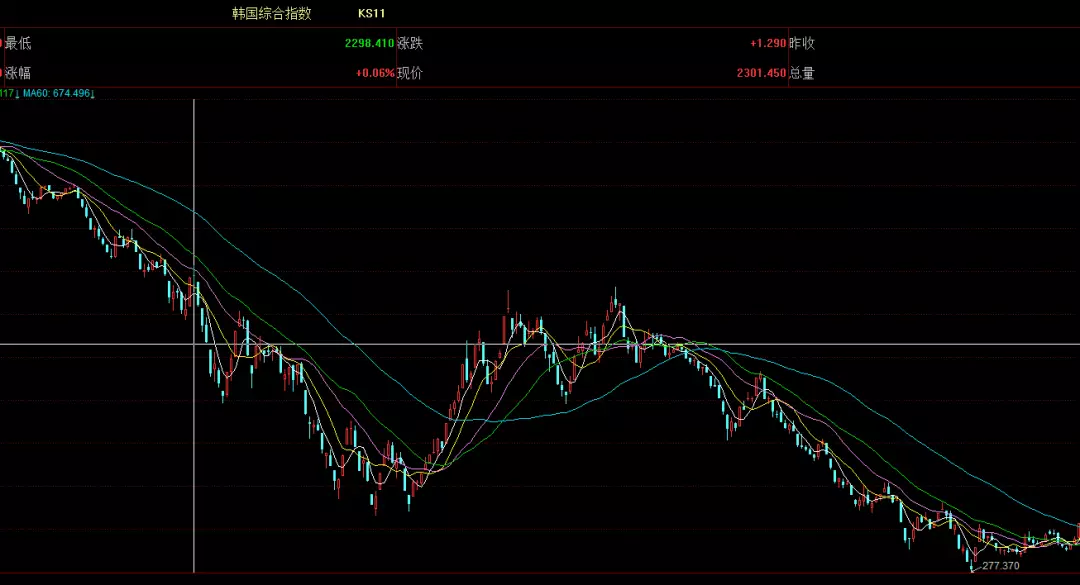1080x585 pixels.
Task: Click the MA60: 674.496 indicator label
Action: (x=56, y=94)
